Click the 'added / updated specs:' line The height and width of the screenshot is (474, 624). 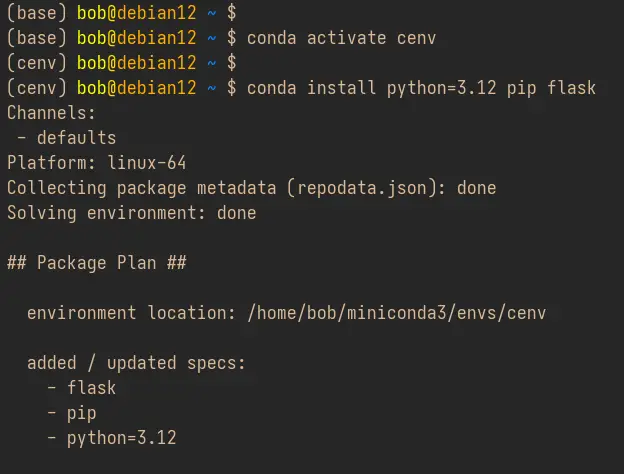click(x=136, y=363)
